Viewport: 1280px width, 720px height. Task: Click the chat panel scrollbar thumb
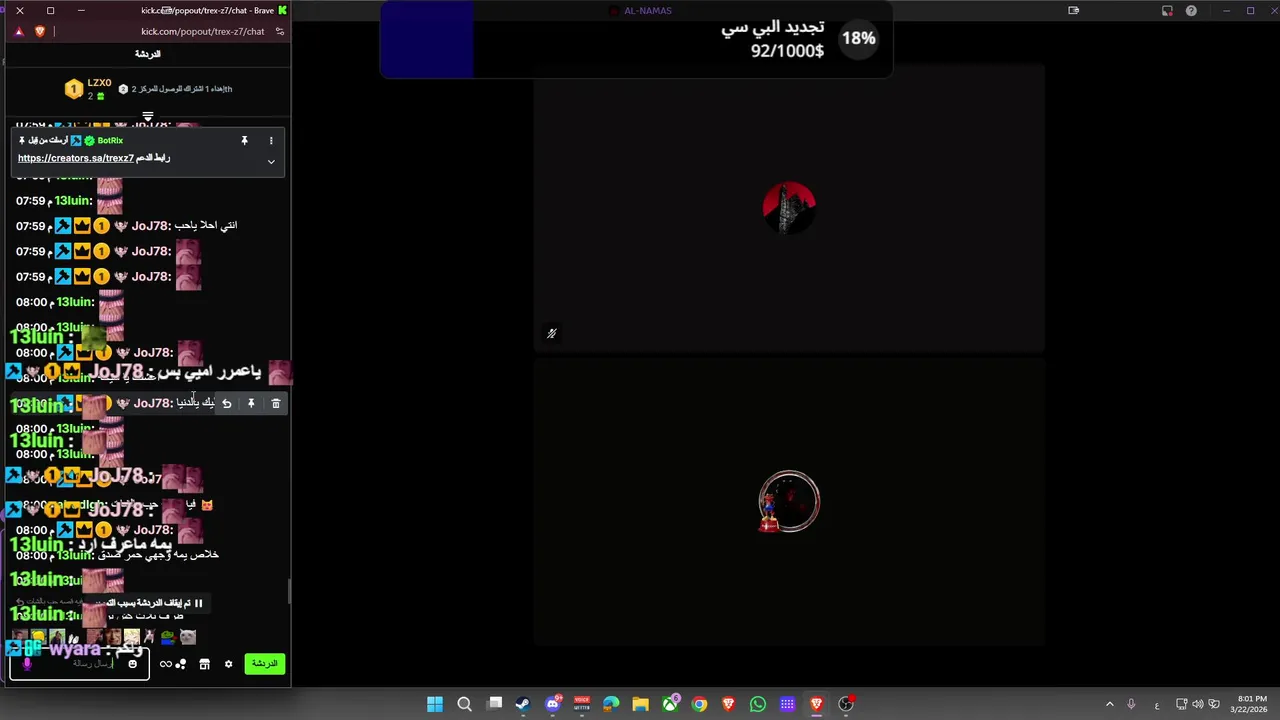point(290,591)
